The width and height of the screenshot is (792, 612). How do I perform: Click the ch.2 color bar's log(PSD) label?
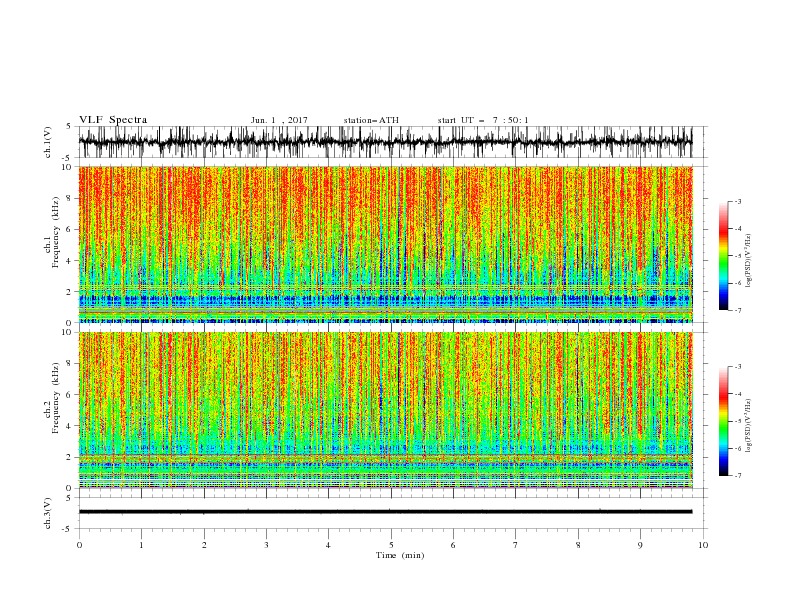coord(749,425)
